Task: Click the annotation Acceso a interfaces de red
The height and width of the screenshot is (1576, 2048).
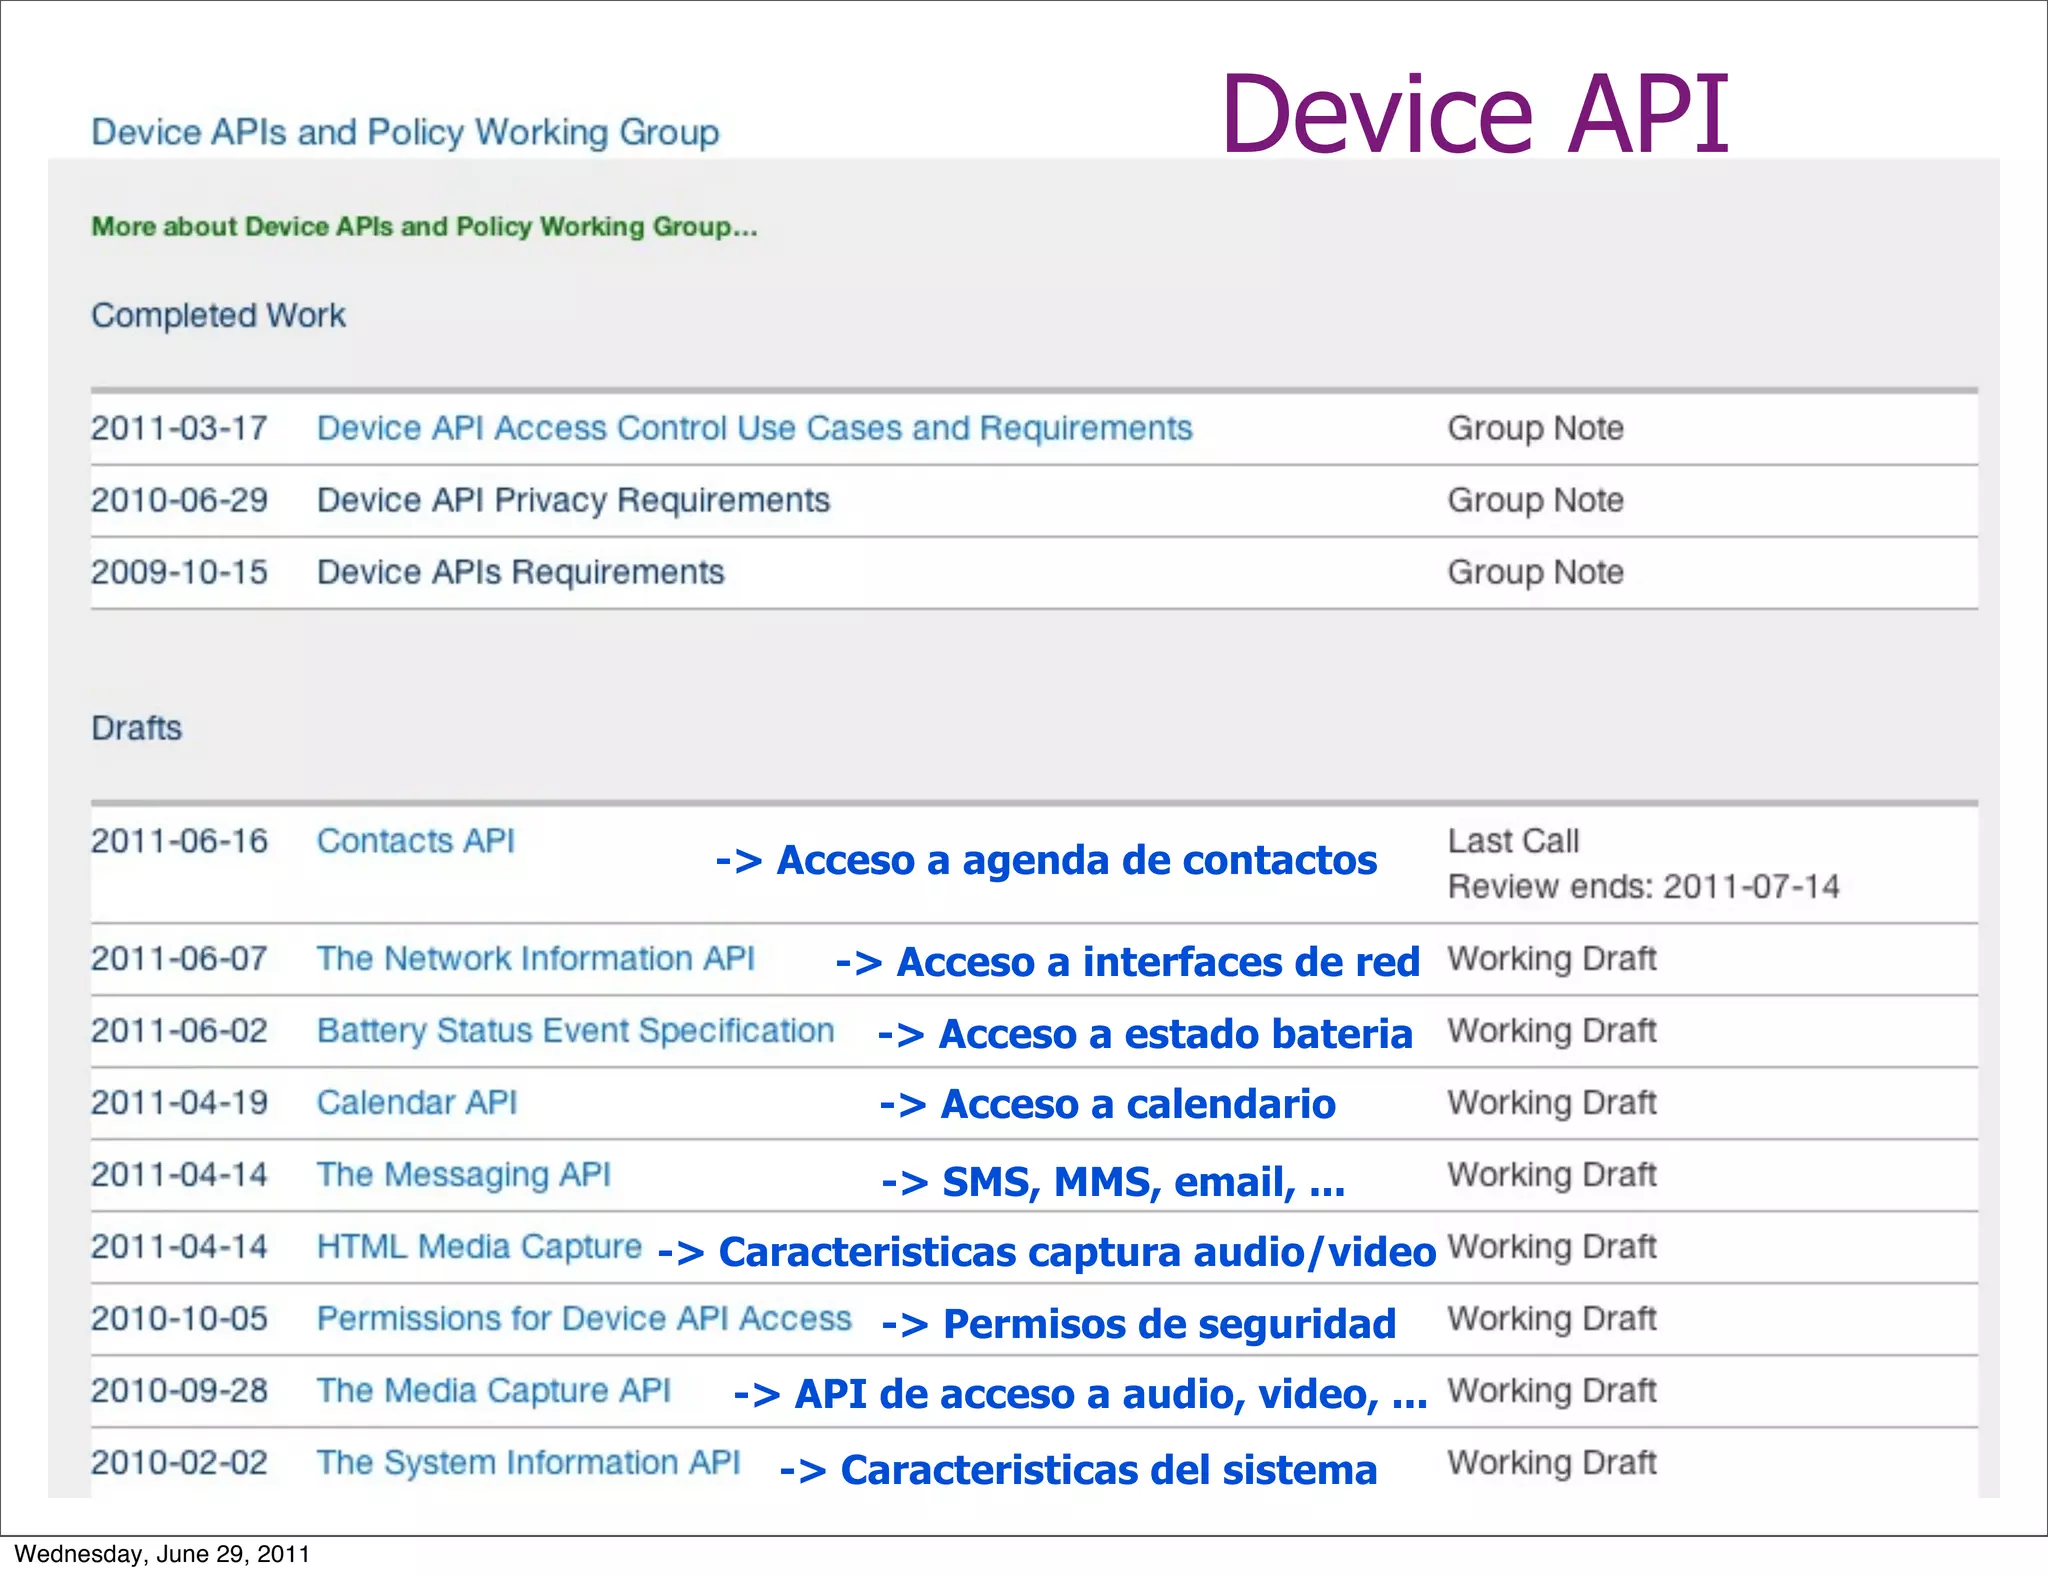Action: (1128, 962)
